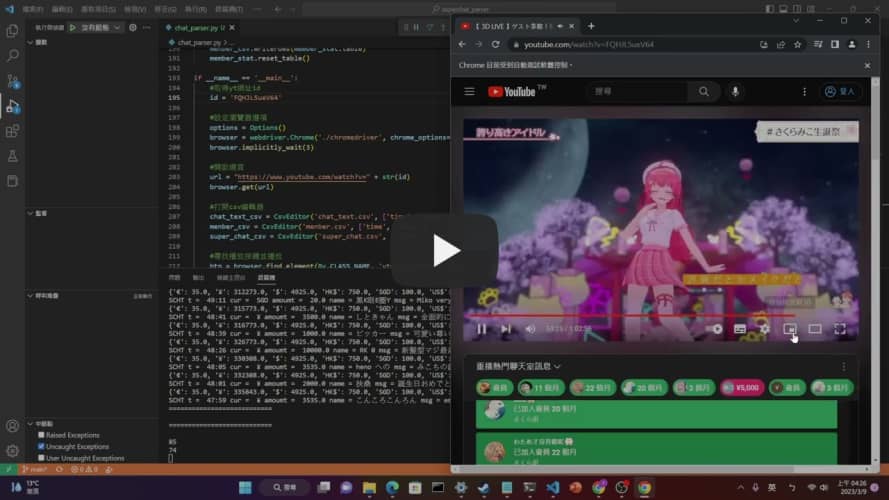Show hidden system tray icons chevron
The image size is (889, 500).
click(x=740, y=488)
